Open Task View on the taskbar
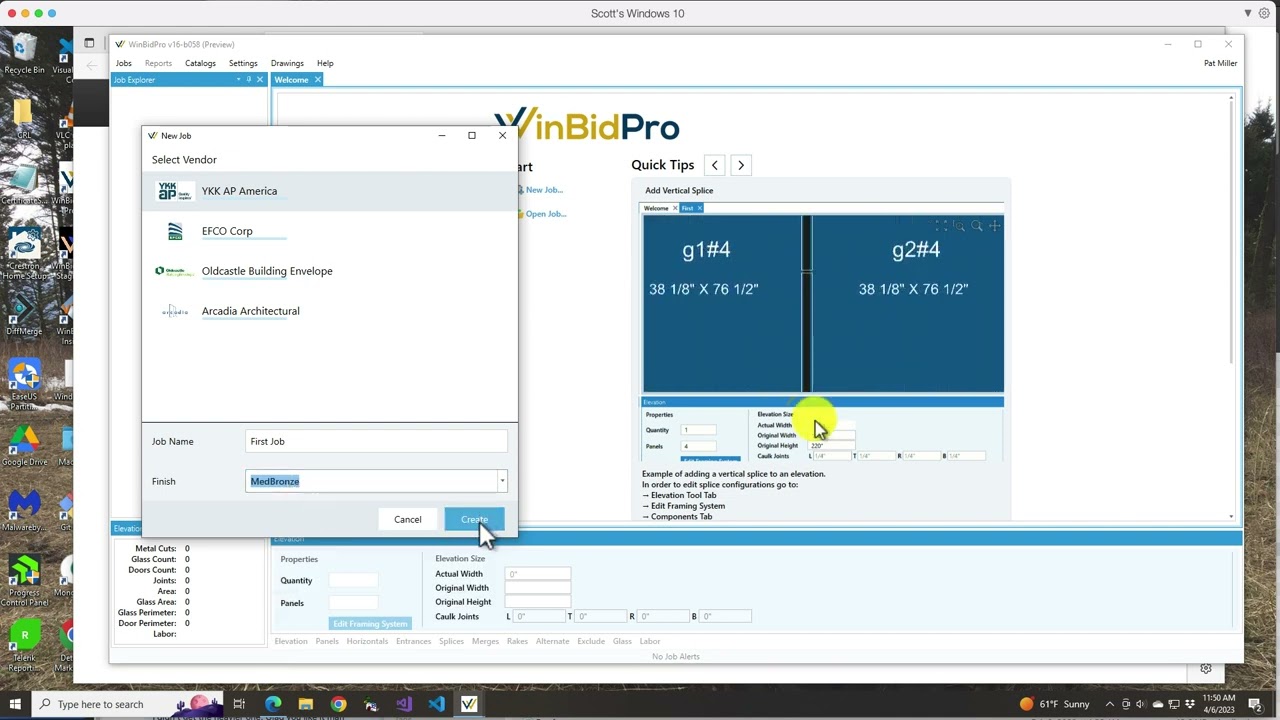 [x=239, y=704]
